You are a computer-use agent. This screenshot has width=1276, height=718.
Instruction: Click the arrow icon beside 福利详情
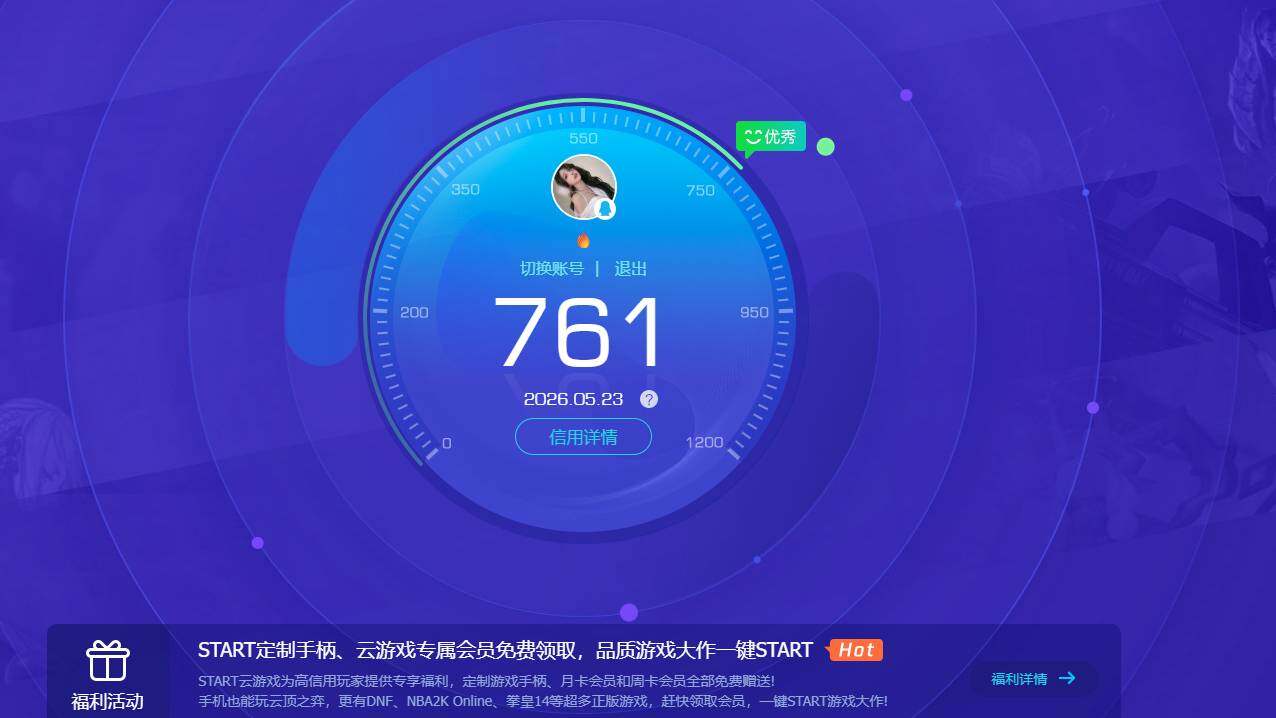tap(1067, 678)
